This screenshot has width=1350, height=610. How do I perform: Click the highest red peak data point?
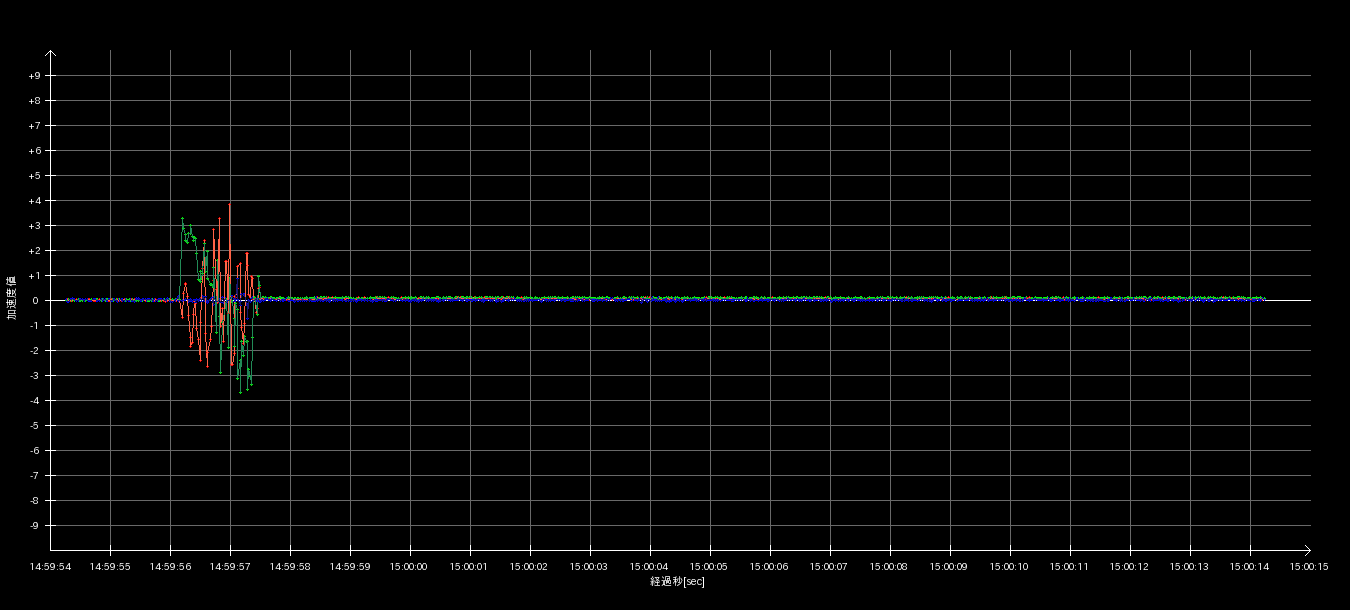click(229, 205)
